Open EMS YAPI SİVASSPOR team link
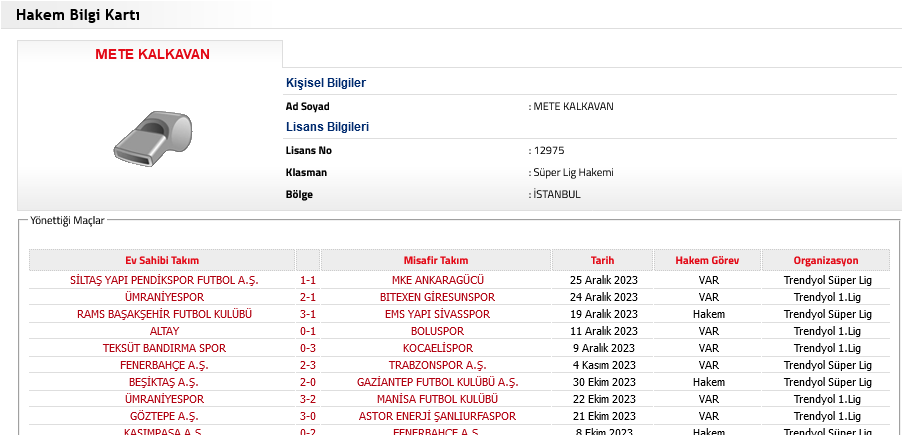 437,314
